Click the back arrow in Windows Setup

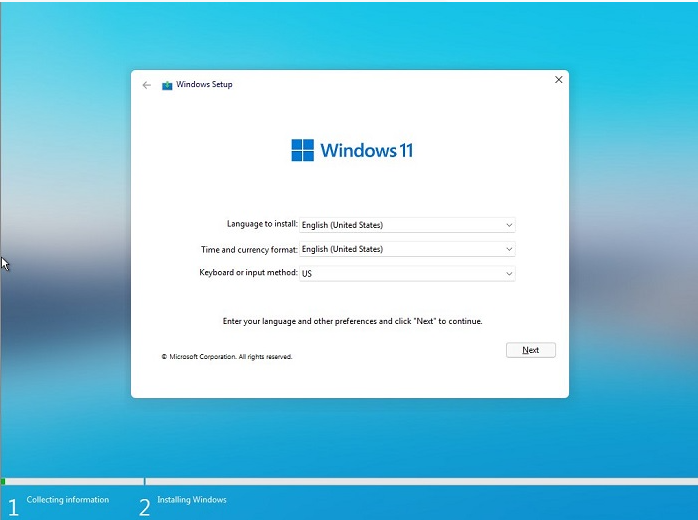[147, 85]
